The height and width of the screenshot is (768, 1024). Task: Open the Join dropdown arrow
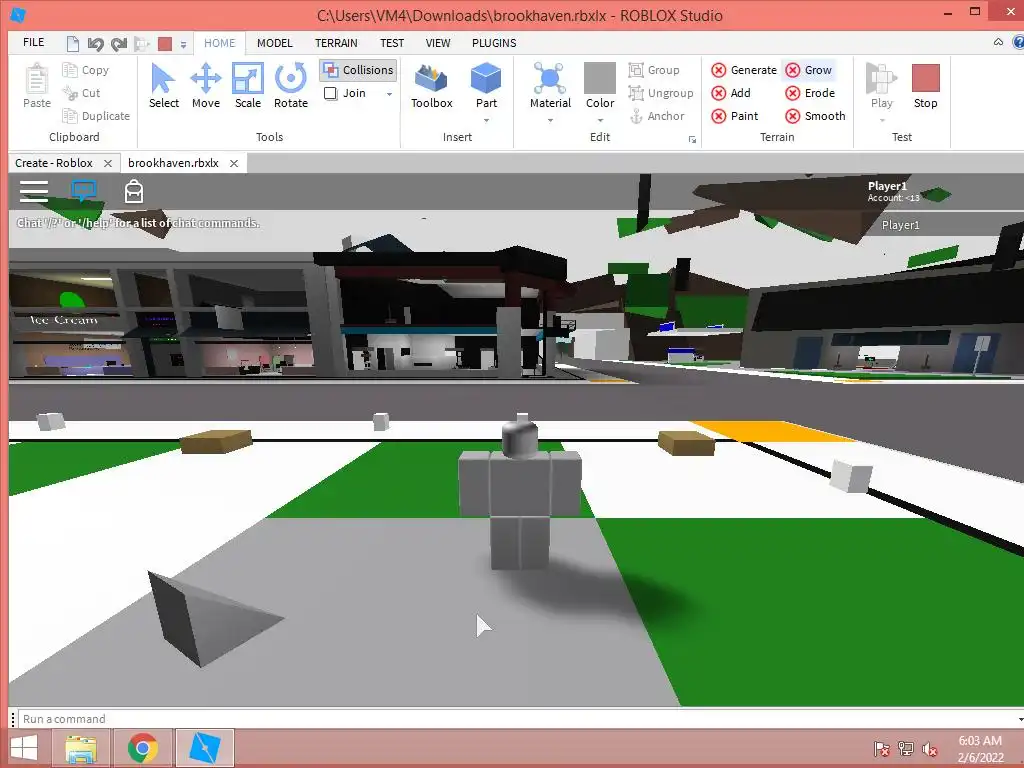point(389,94)
